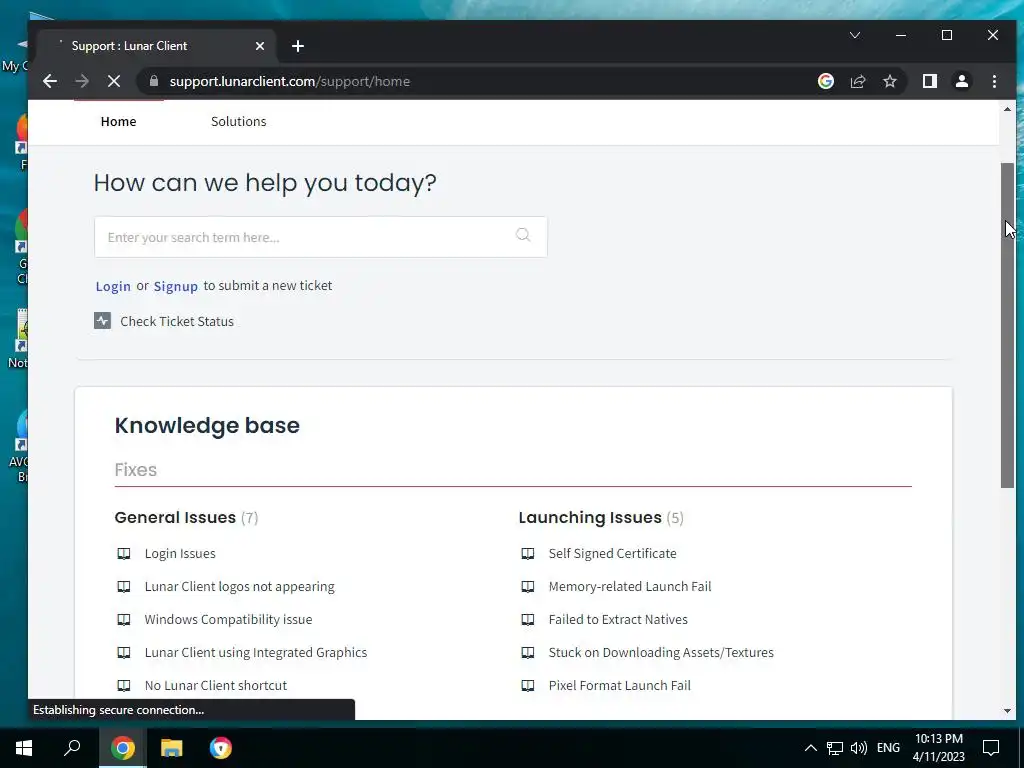Open Check Ticket Status link
Screen dimensions: 1024x768
click(x=177, y=321)
